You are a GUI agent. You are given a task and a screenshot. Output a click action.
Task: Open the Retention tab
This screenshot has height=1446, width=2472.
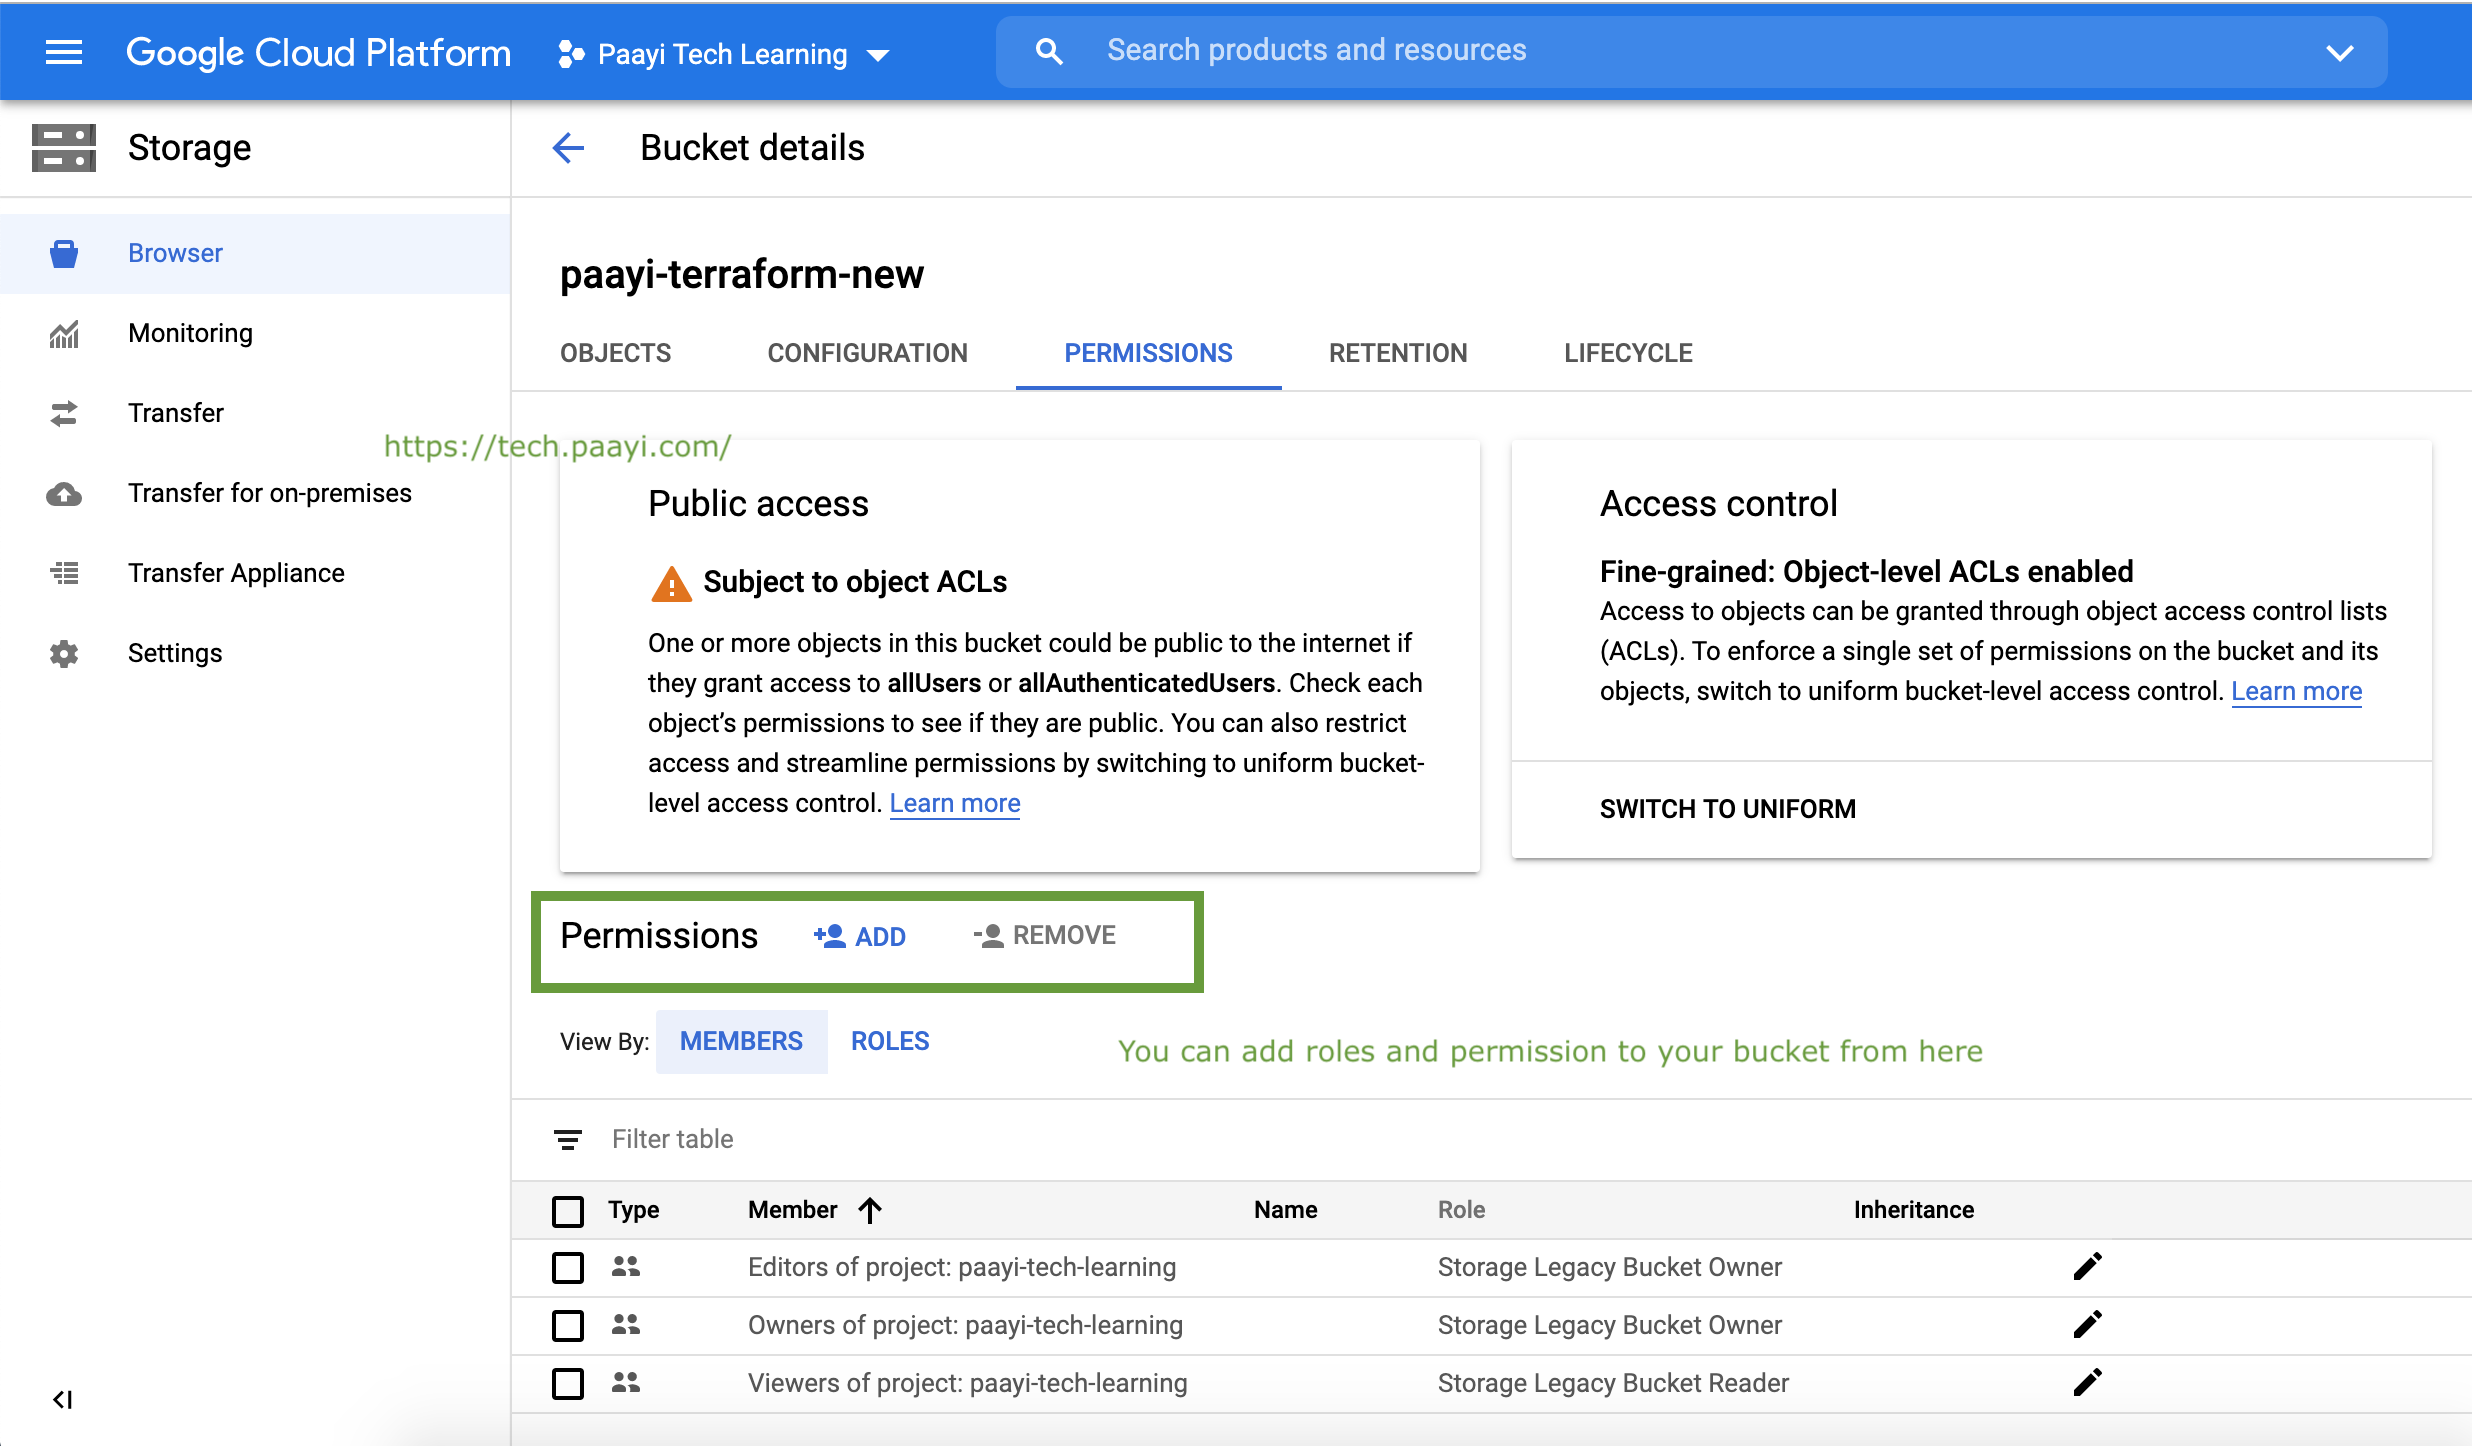click(x=1398, y=353)
